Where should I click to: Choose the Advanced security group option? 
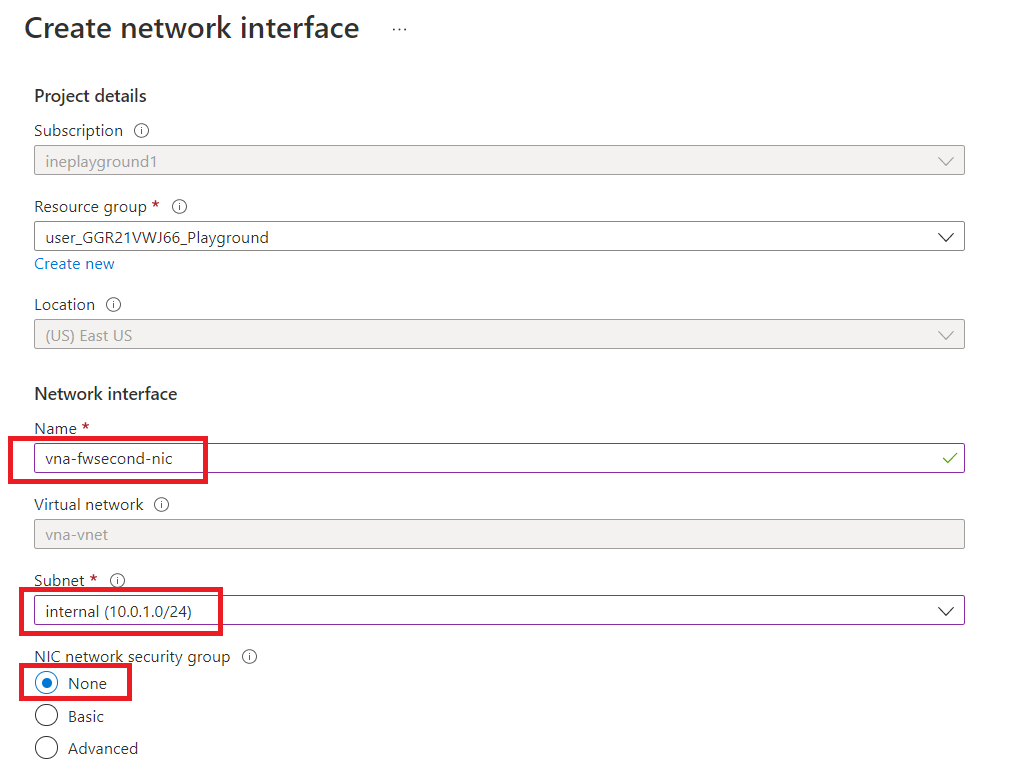tap(47, 748)
